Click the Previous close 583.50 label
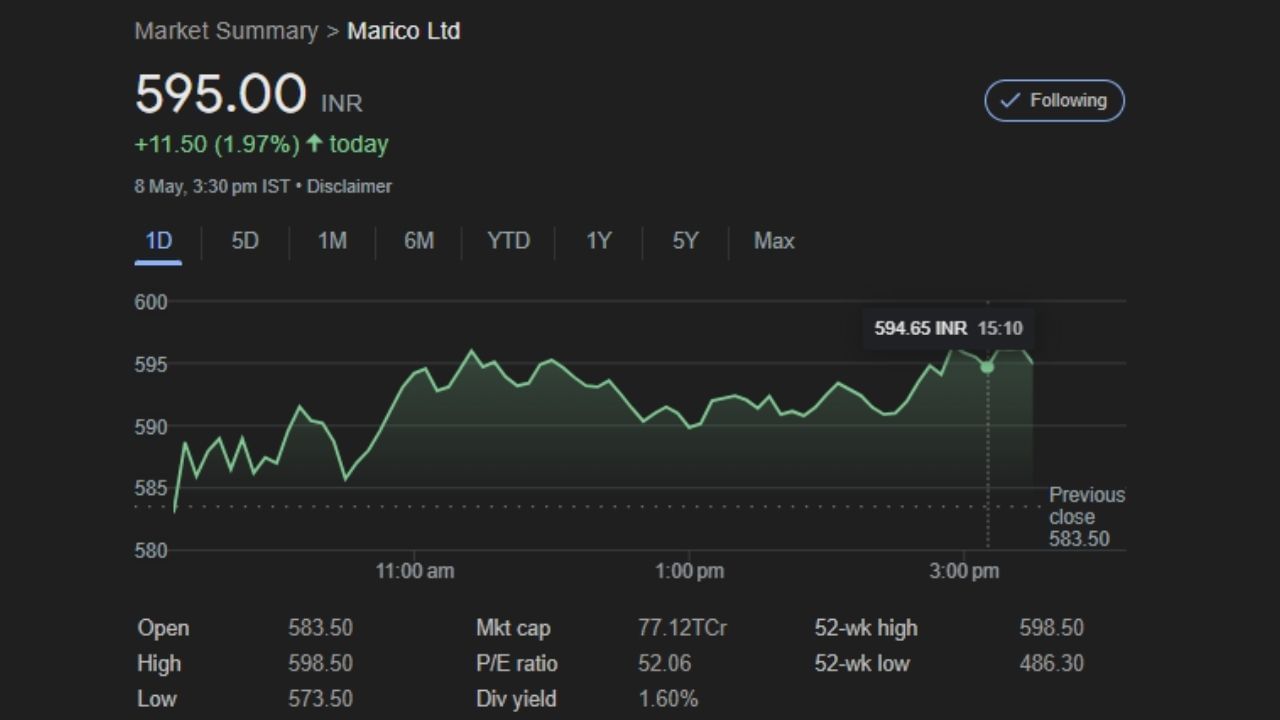Viewport: 1280px width, 720px height. pos(1086,517)
